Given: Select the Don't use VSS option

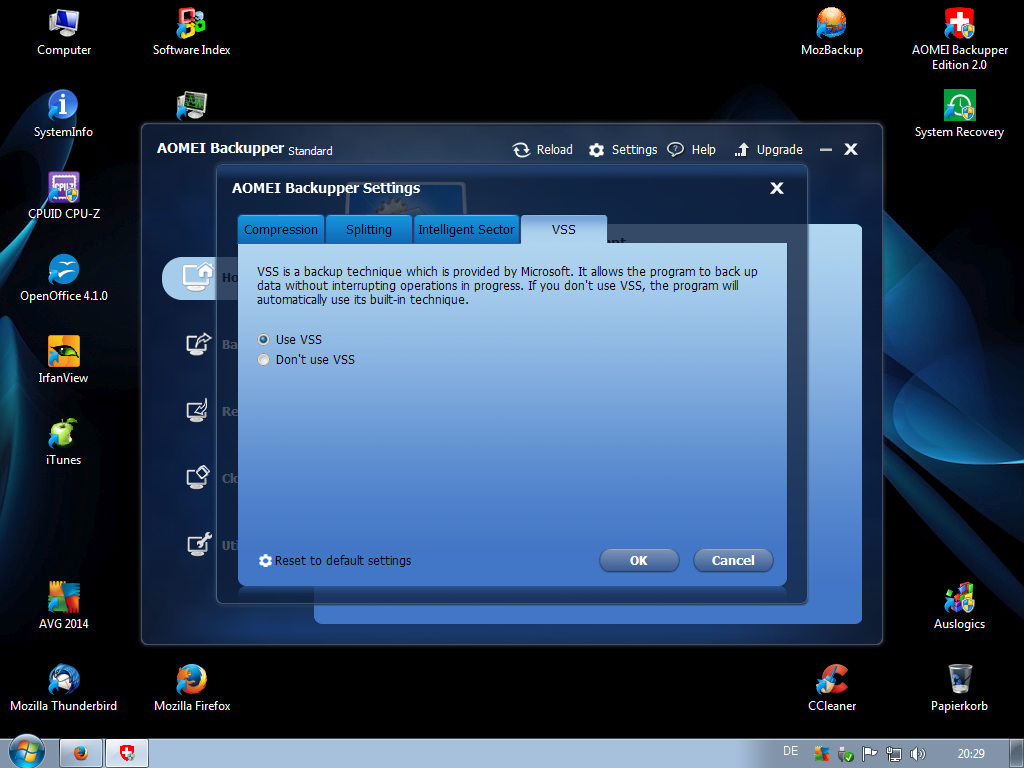Looking at the screenshot, I should coord(263,360).
